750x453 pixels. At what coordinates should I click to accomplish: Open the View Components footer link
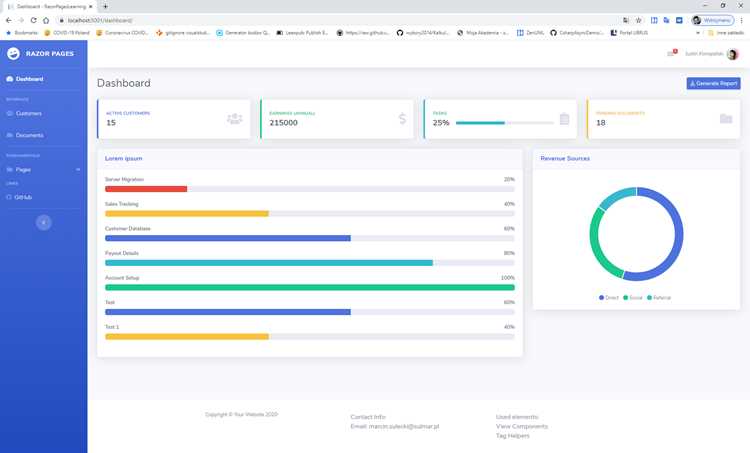pos(522,426)
